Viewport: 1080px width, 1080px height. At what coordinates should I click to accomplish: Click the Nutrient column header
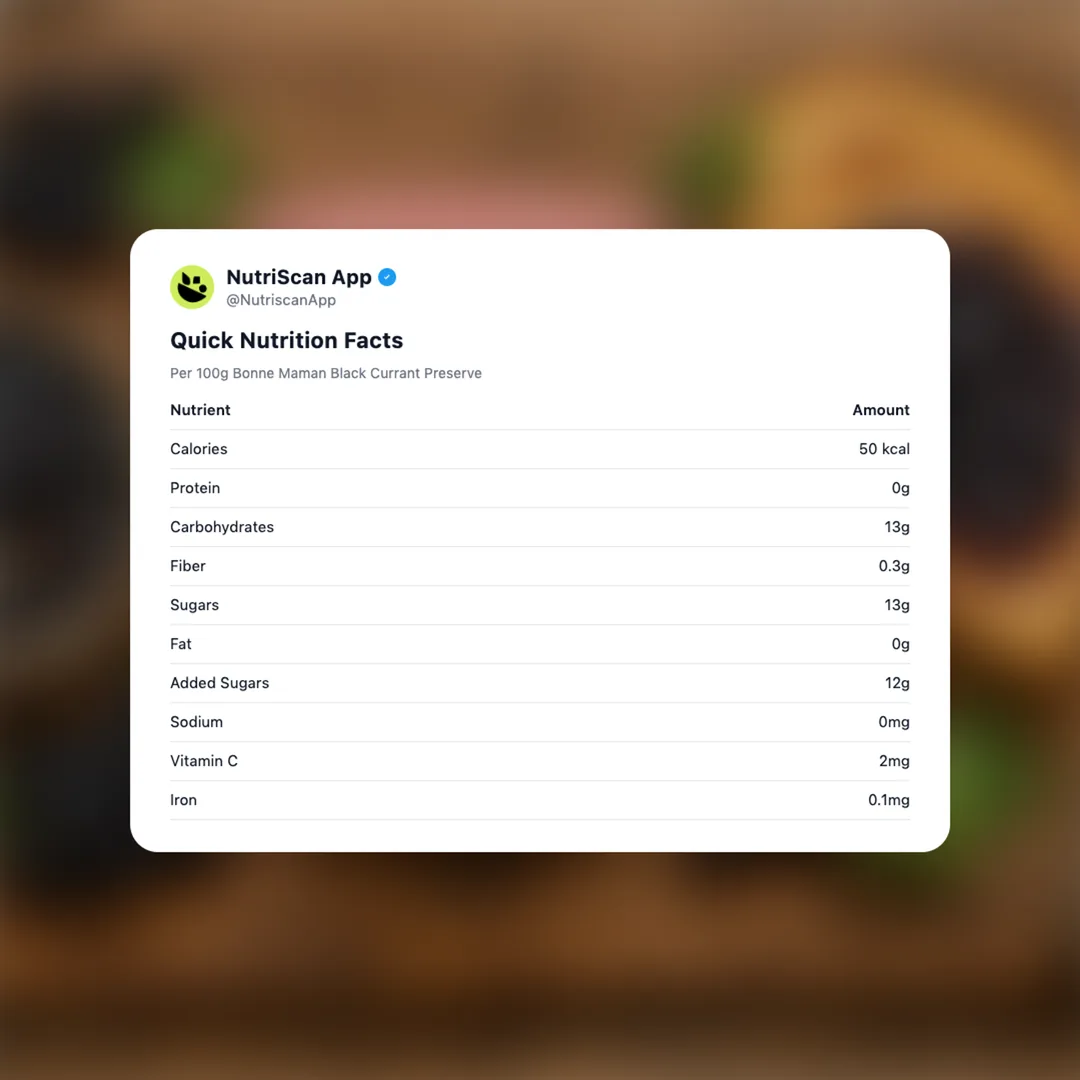pyautogui.click(x=200, y=410)
